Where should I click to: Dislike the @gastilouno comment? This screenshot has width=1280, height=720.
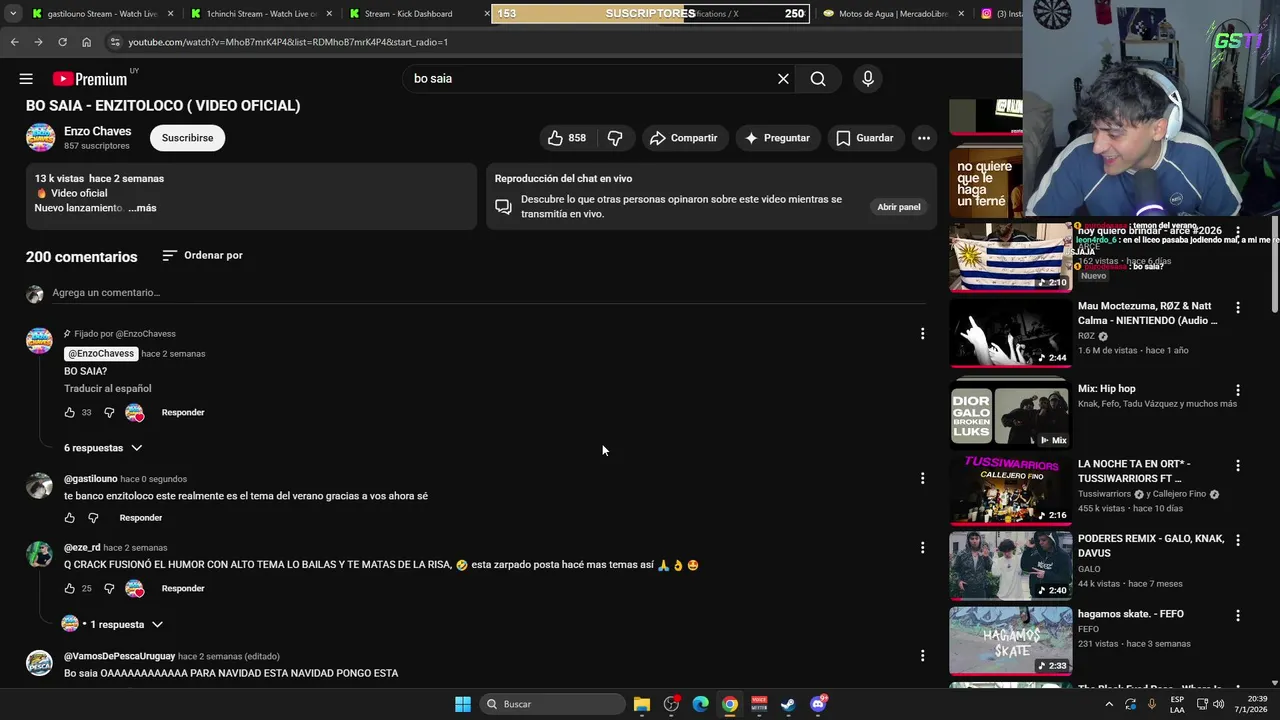93,518
